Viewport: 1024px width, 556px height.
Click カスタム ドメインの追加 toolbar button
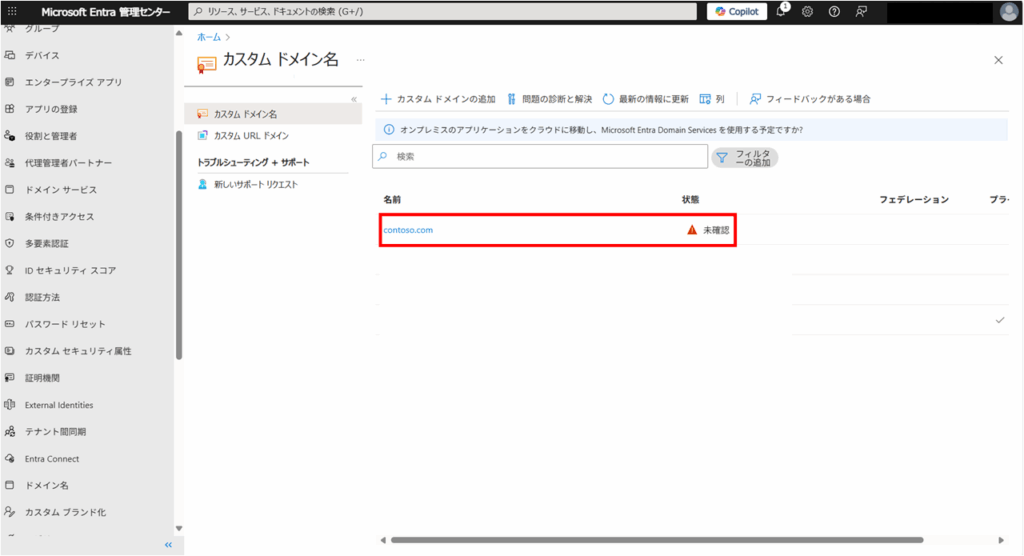pos(438,99)
